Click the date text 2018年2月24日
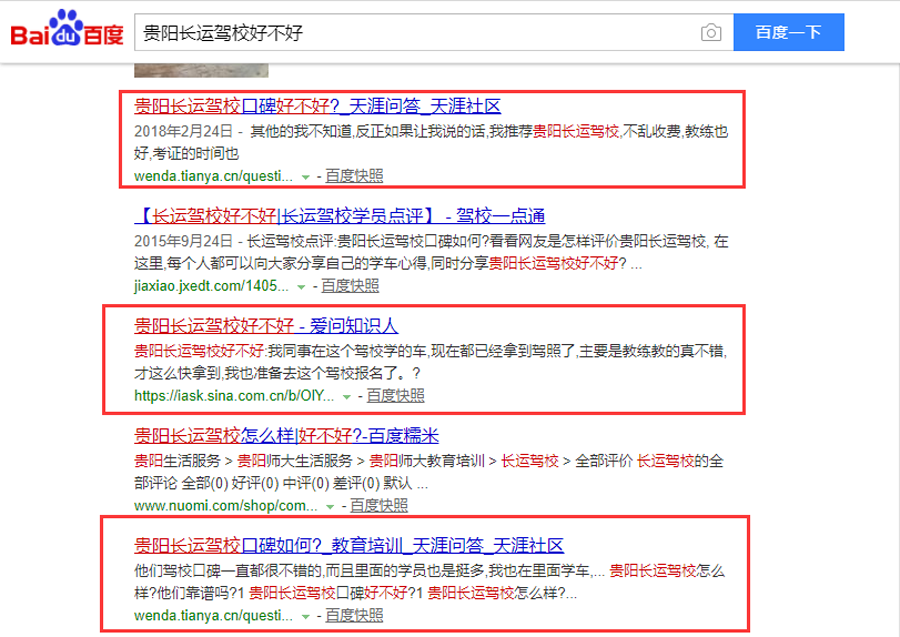The width and height of the screenshot is (900, 637). 183,131
